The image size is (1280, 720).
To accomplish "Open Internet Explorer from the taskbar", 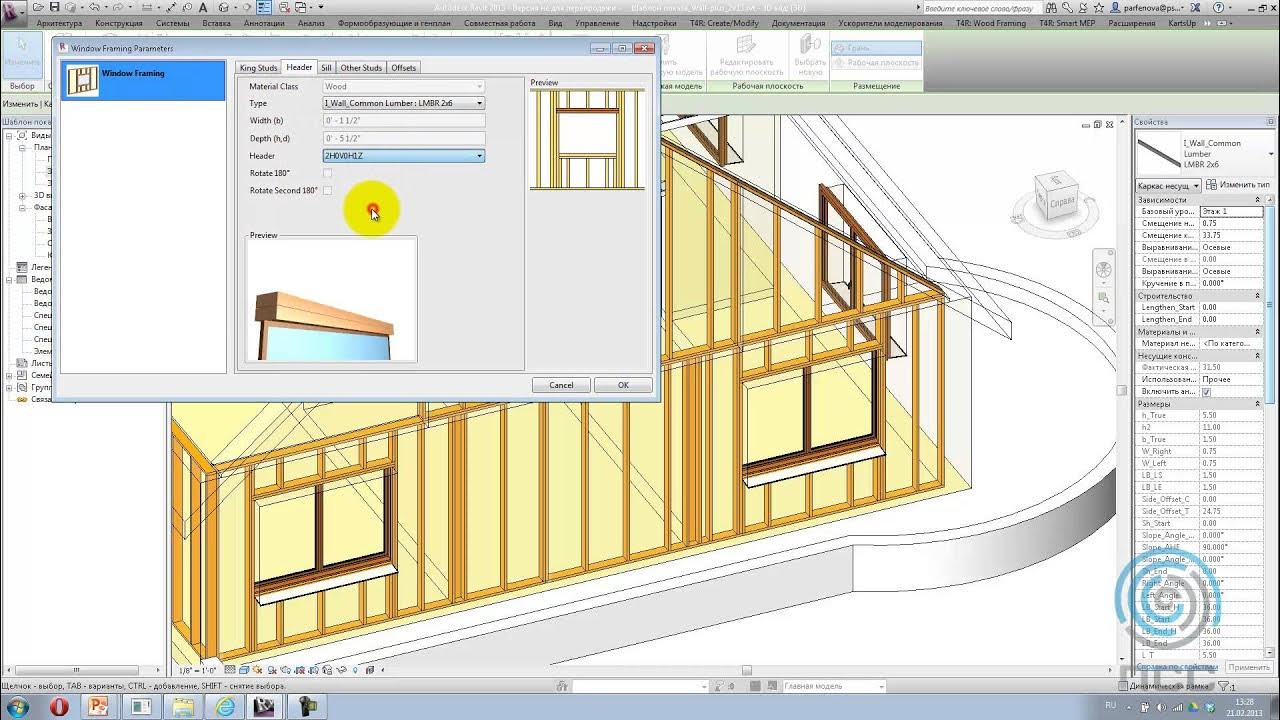I will pos(226,706).
